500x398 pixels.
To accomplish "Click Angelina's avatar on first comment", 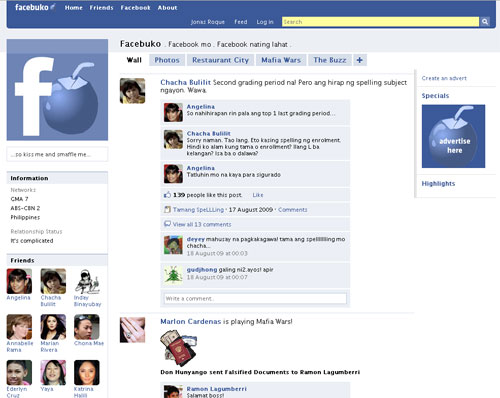I will click(x=173, y=112).
